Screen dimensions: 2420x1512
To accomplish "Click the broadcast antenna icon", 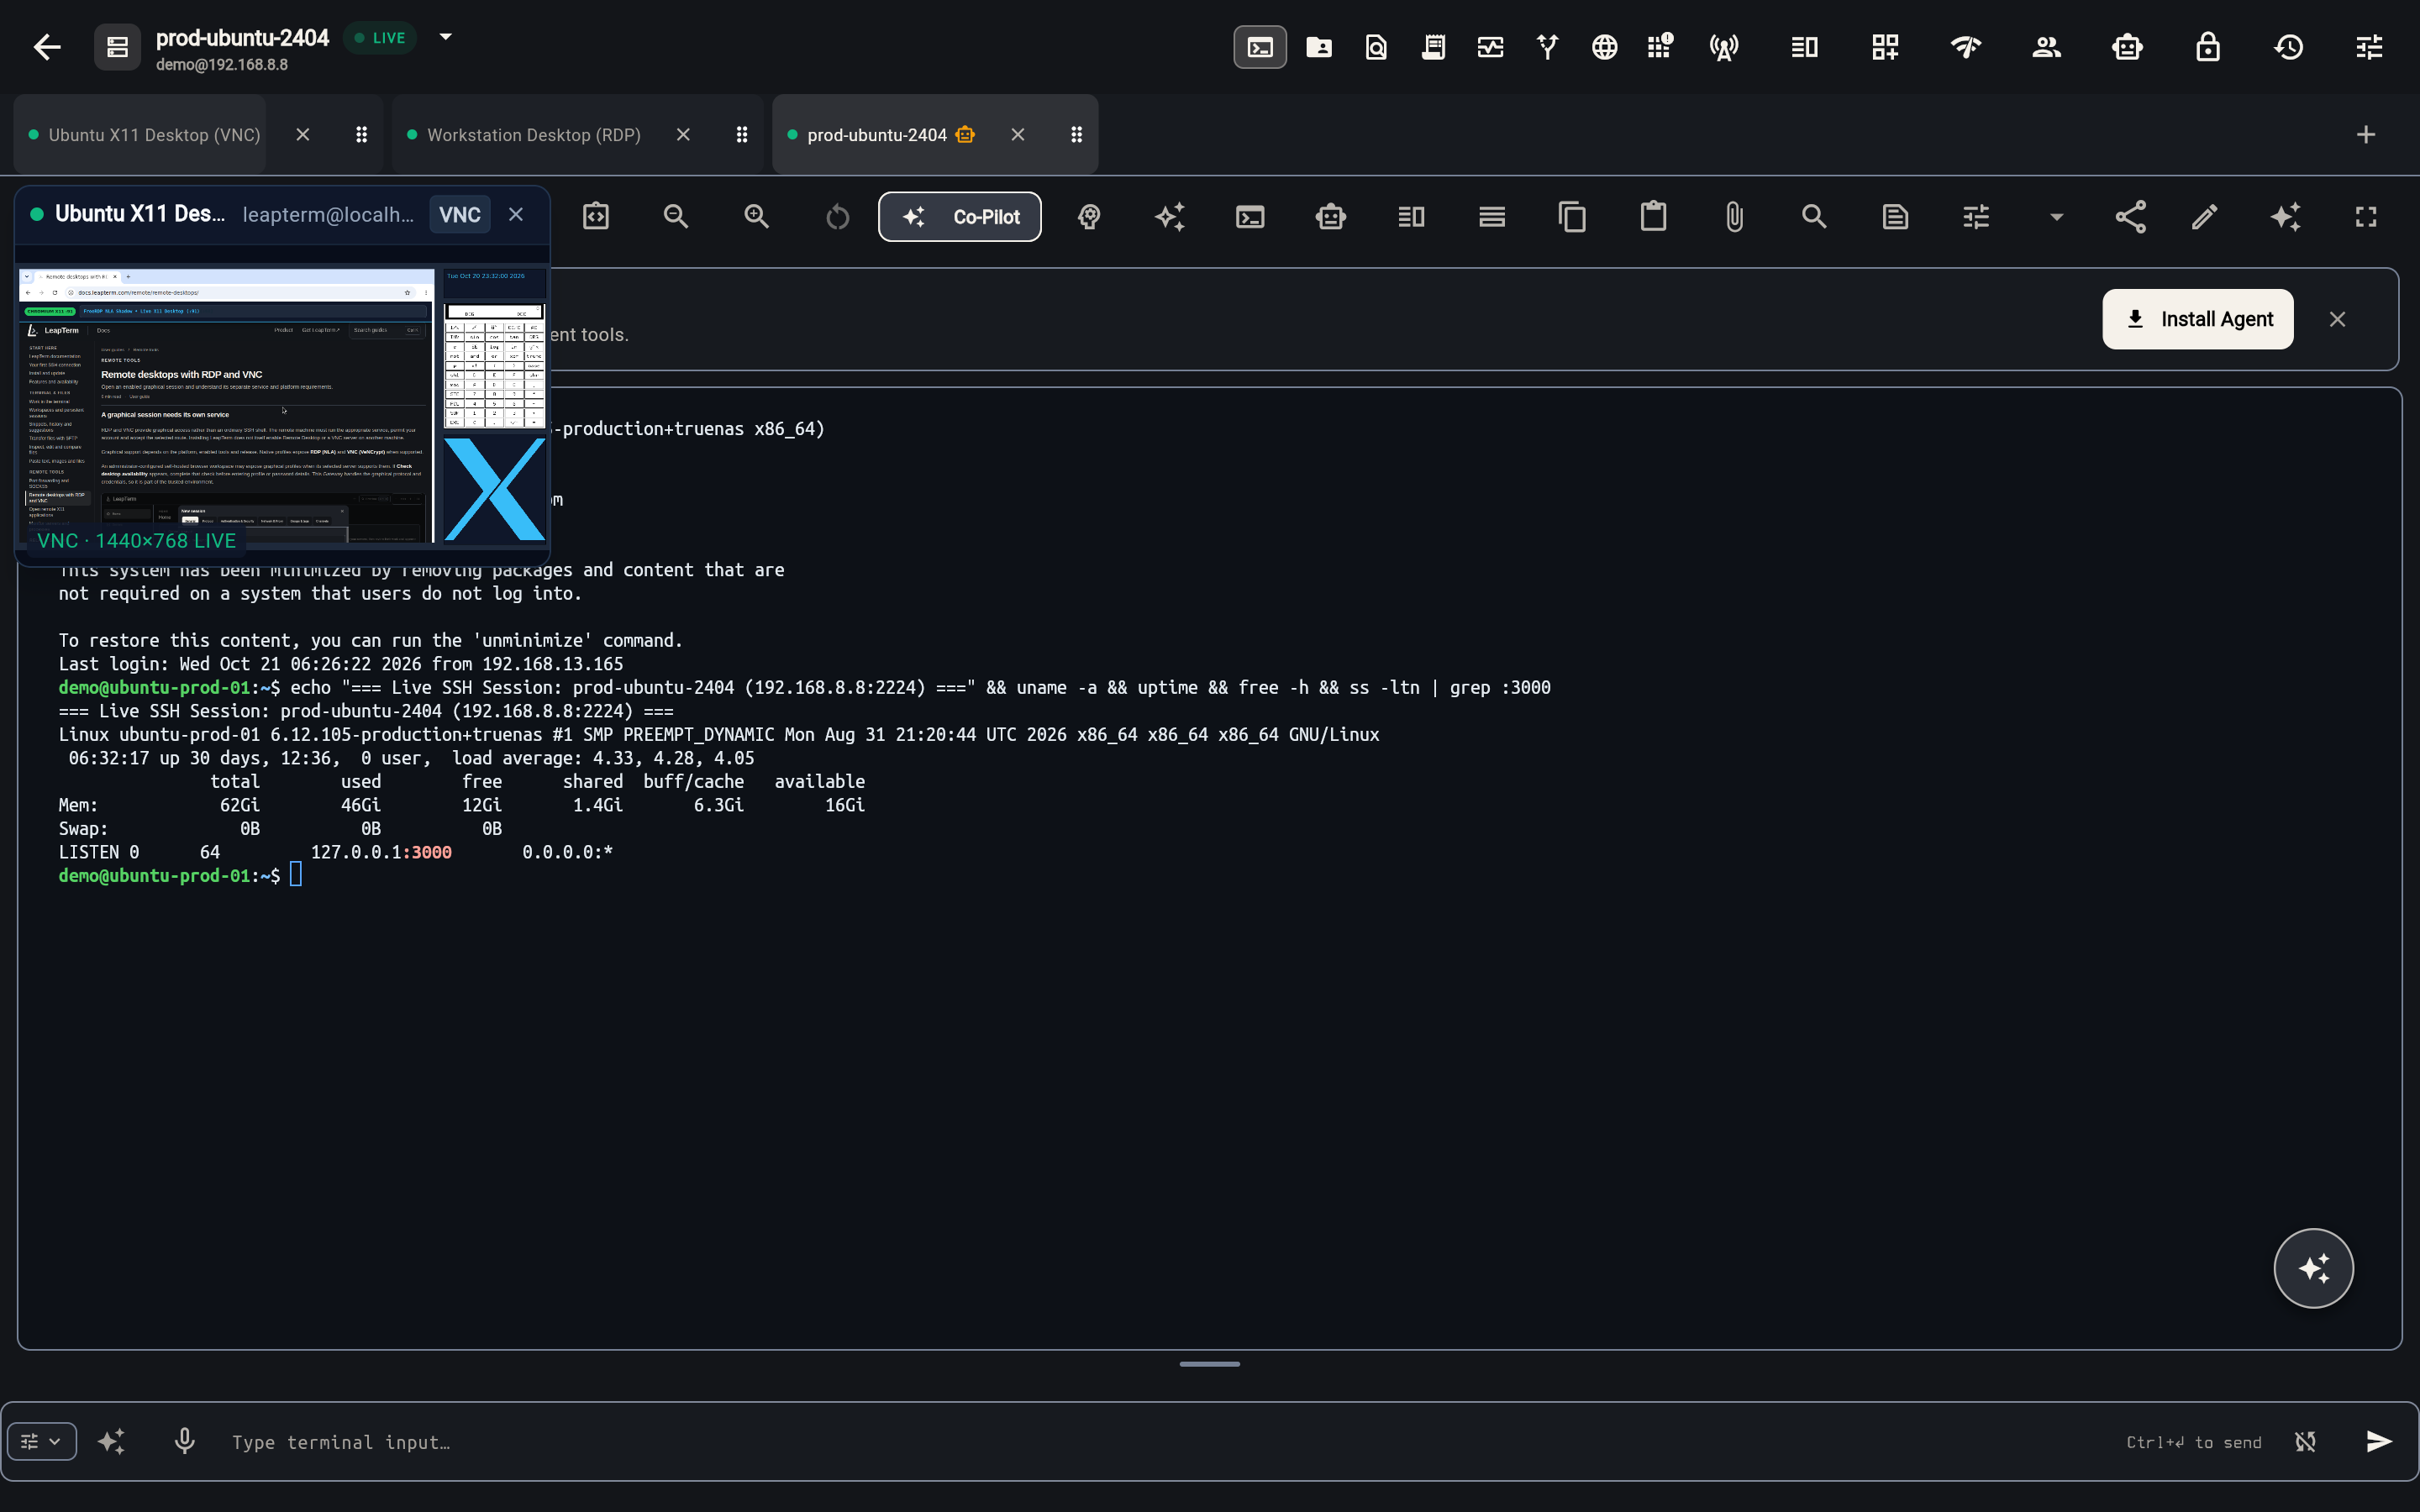I will [1724, 47].
